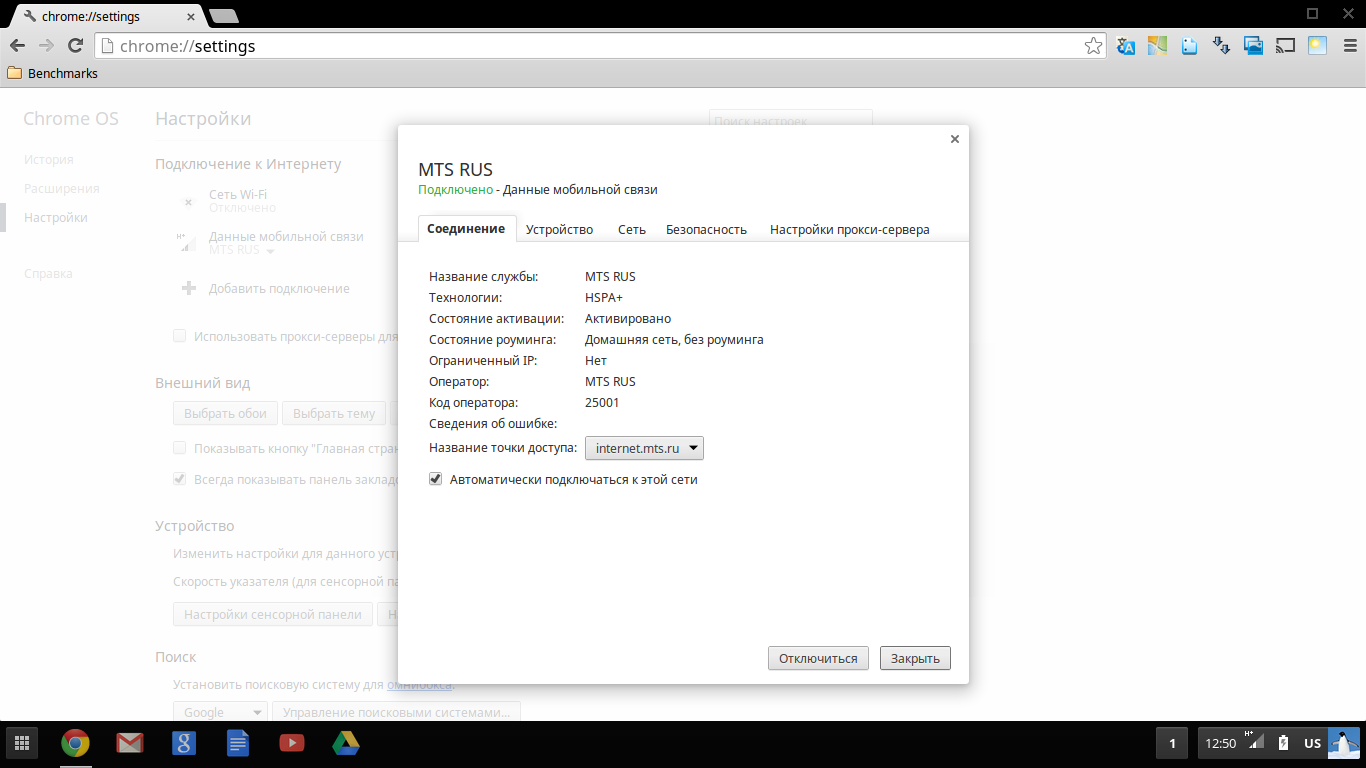The image size is (1366, 768).
Task: Click the operator code value 25001
Action: pyautogui.click(x=602, y=402)
